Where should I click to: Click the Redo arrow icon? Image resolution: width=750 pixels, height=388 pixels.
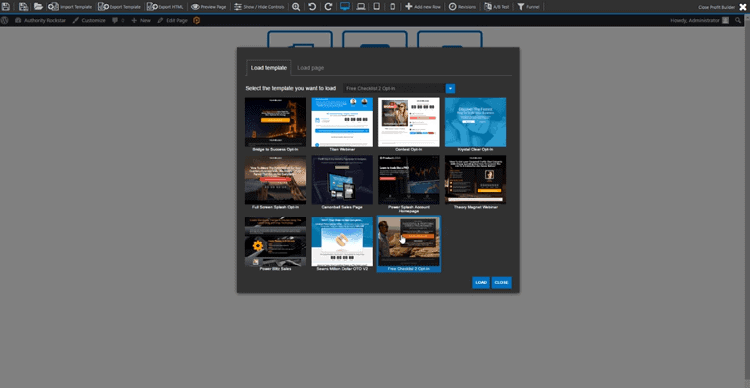pyautogui.click(x=328, y=7)
